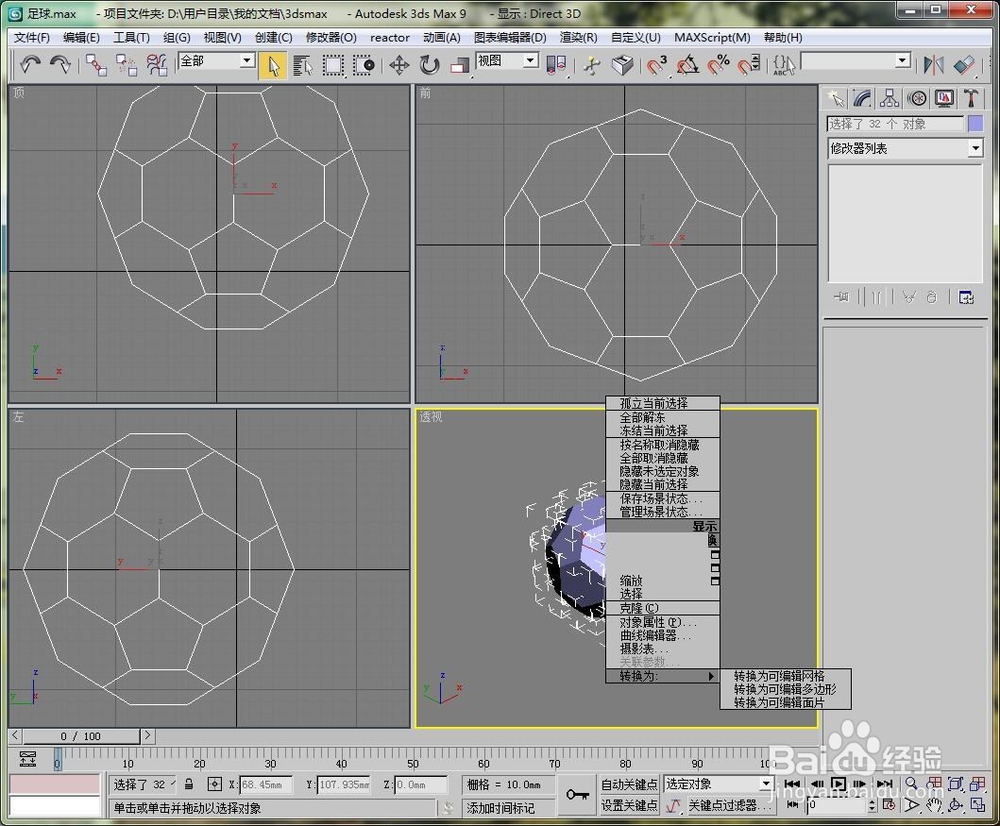The height and width of the screenshot is (826, 1000).
Task: Toggle the 3D Snaps magnet icon
Action: (656, 65)
